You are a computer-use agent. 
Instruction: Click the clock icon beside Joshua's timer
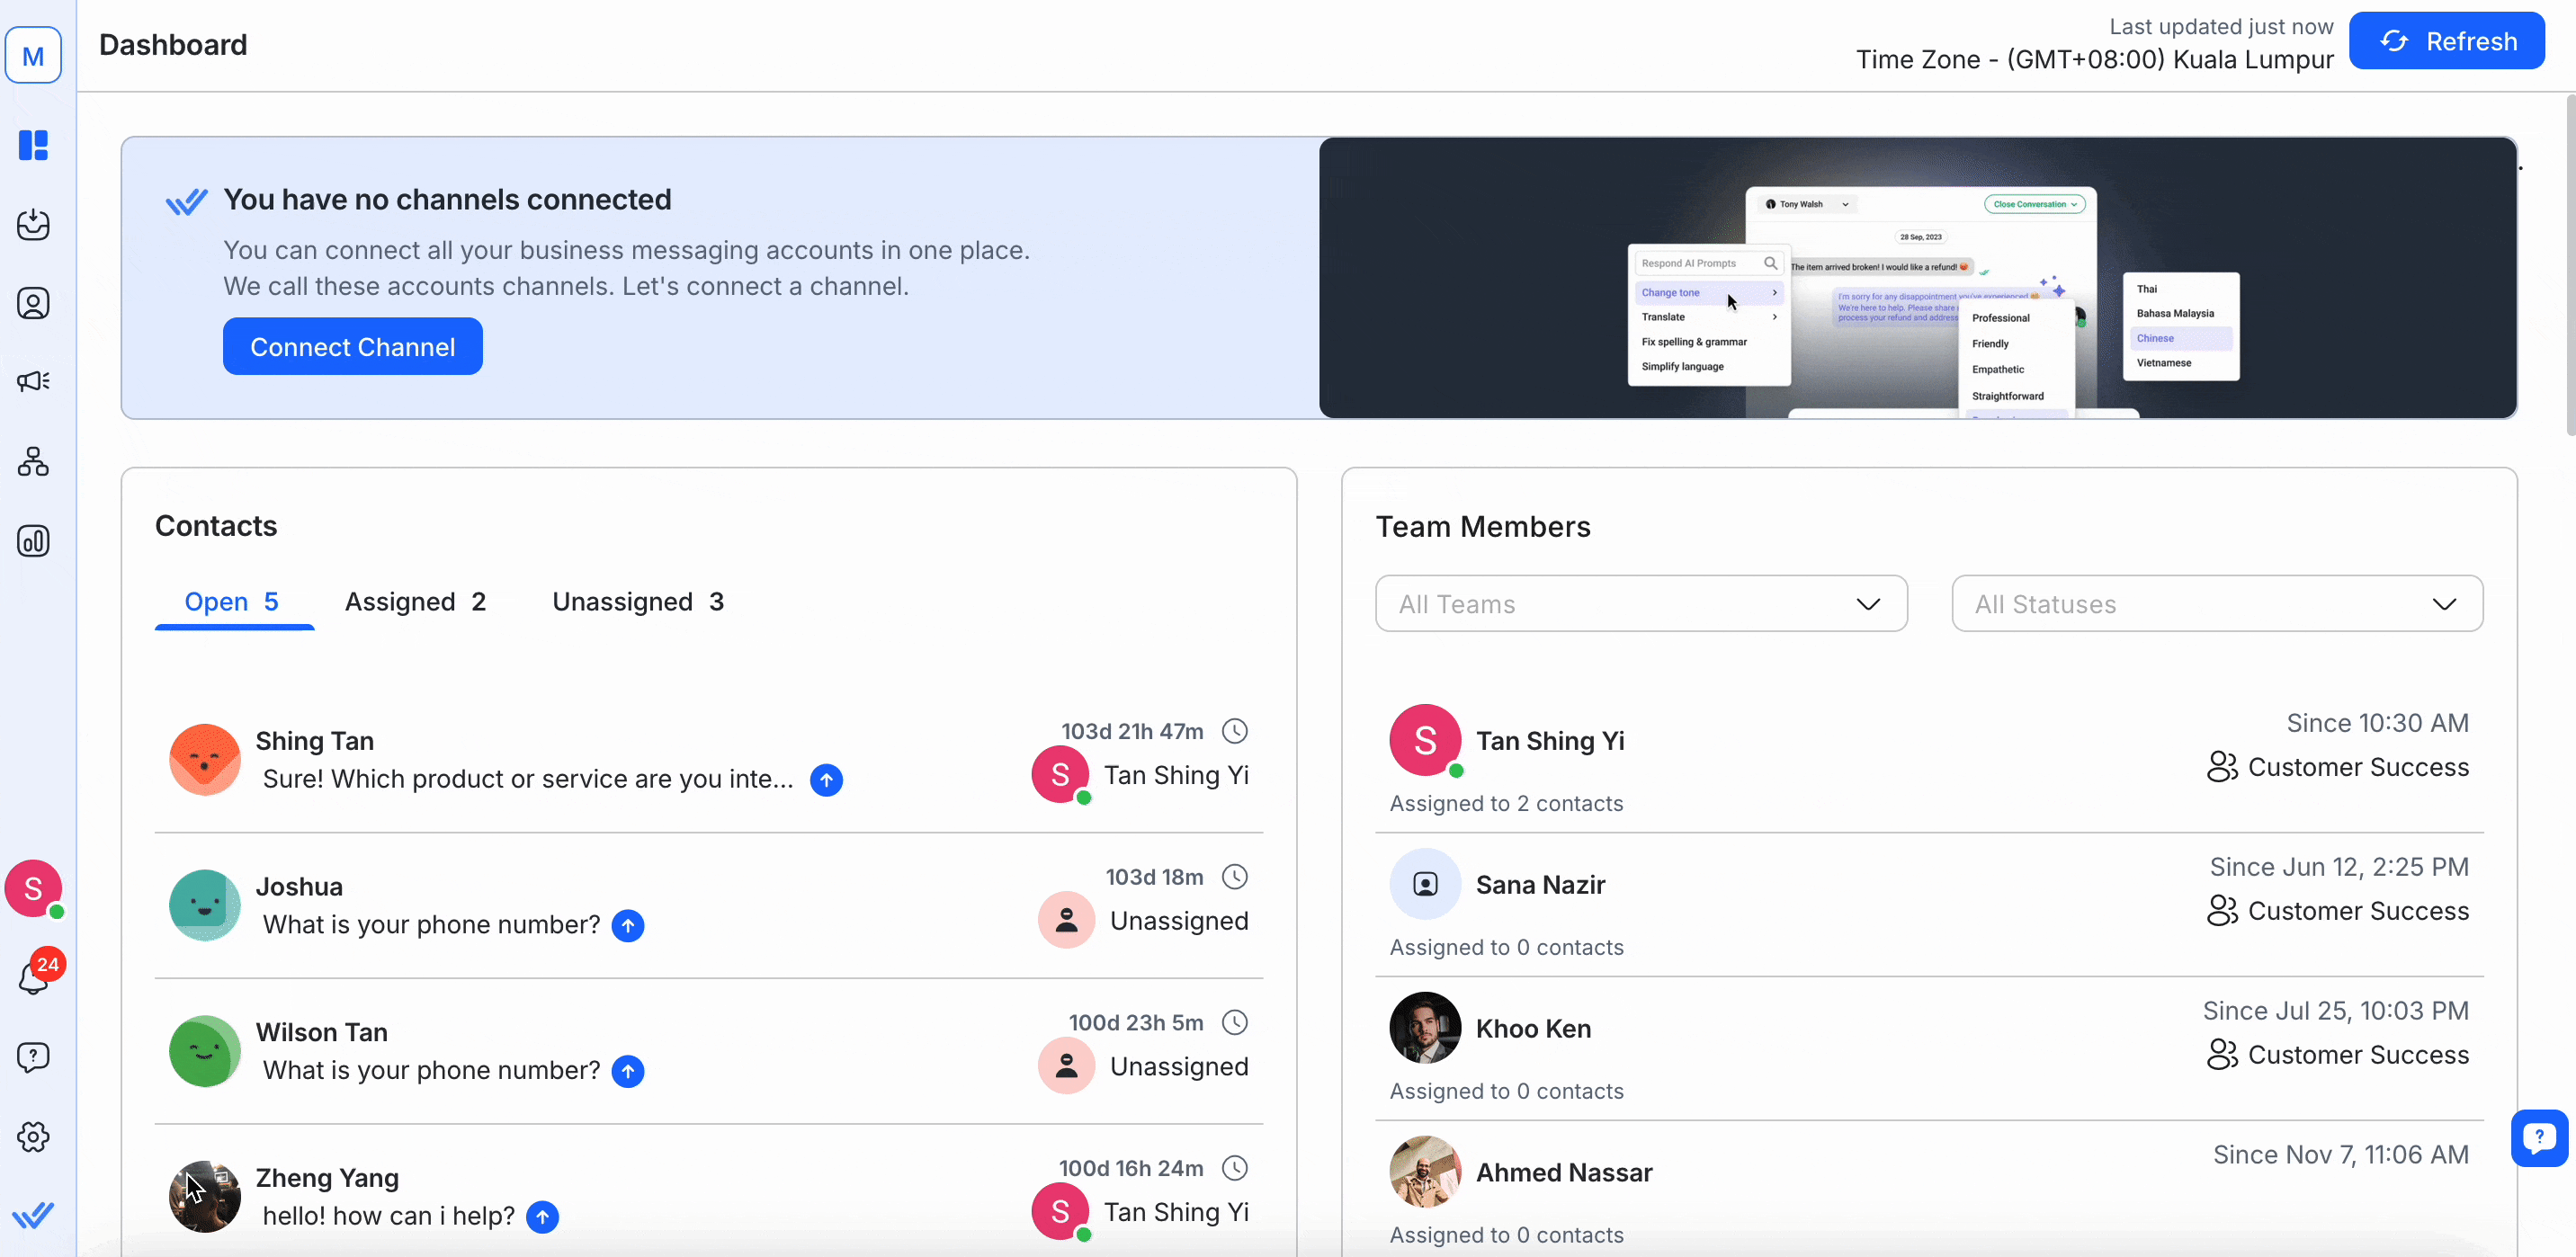pyautogui.click(x=1235, y=877)
